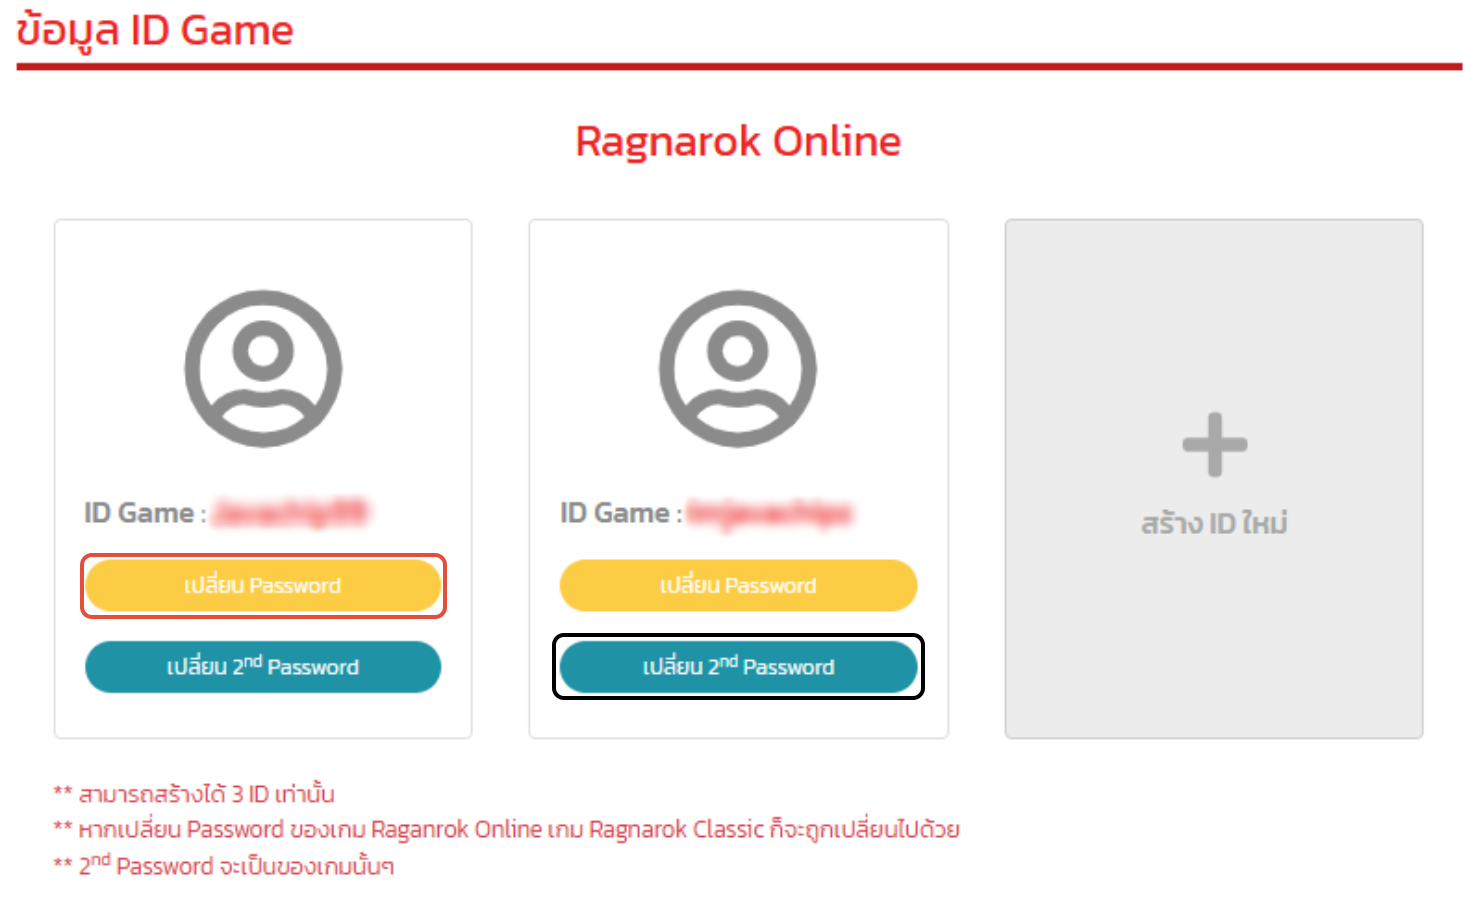Click teal 2nd Password button in first card

(263, 667)
